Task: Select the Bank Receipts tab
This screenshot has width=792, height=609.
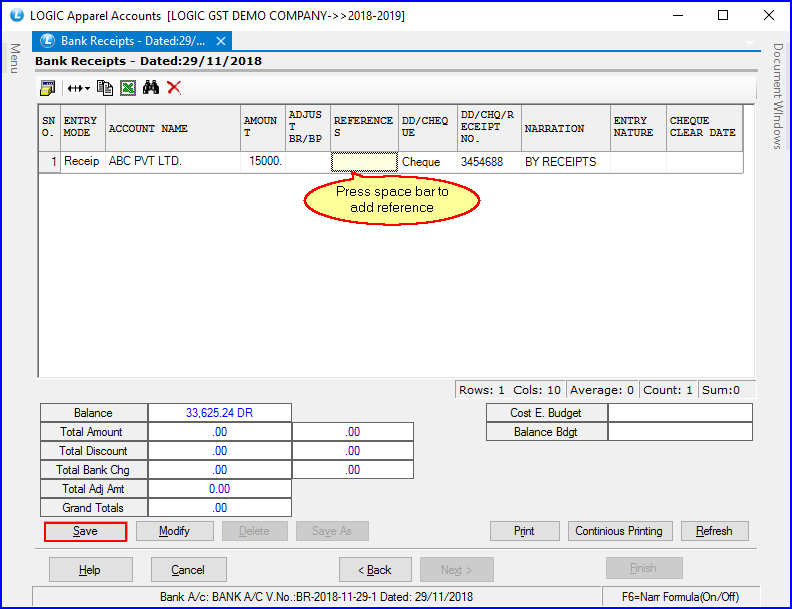Action: [132, 41]
